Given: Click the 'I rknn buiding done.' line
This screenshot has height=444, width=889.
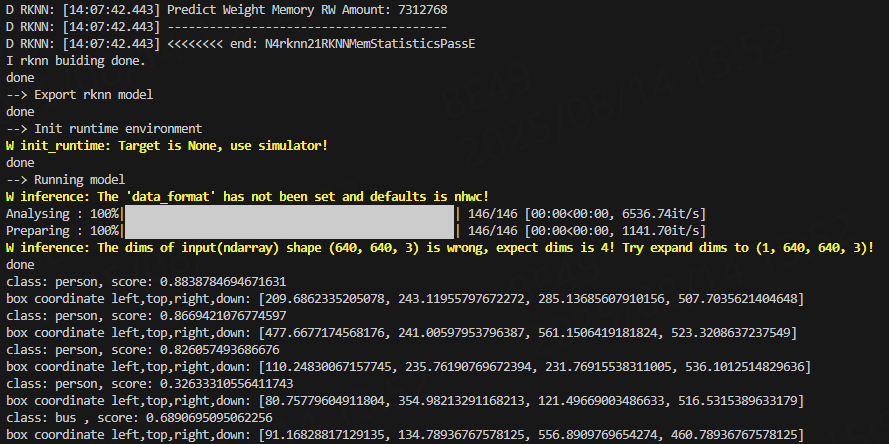Looking at the screenshot, I should pyautogui.click(x=76, y=61).
